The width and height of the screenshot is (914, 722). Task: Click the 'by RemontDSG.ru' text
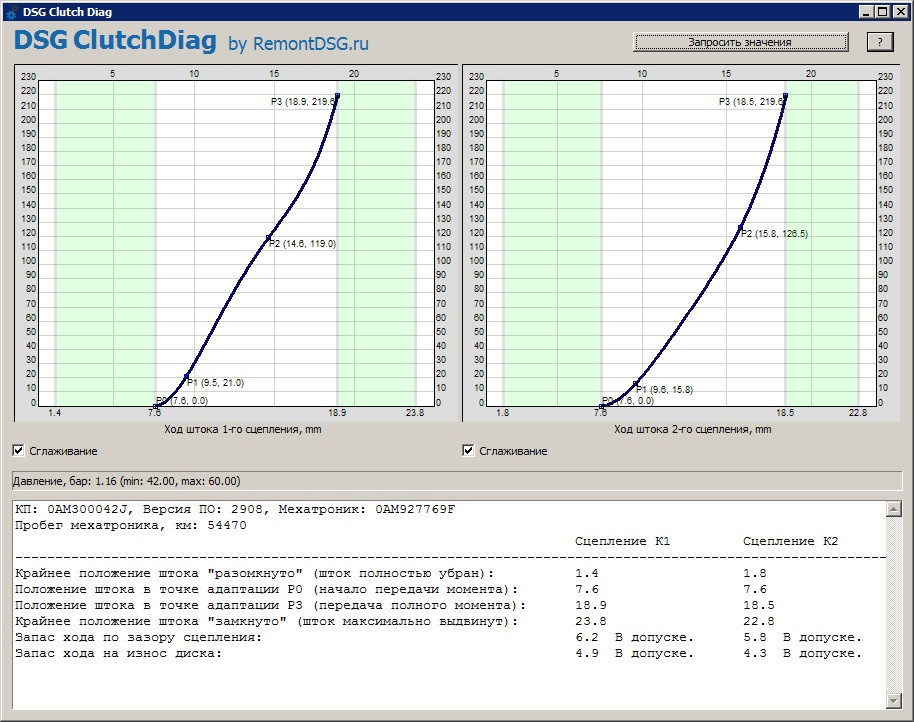(x=298, y=43)
